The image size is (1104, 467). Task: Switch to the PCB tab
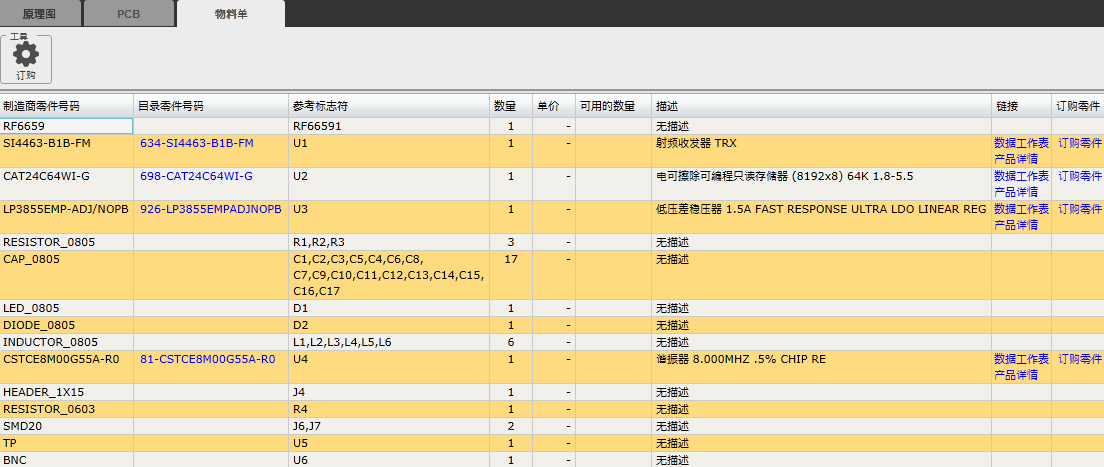[128, 13]
